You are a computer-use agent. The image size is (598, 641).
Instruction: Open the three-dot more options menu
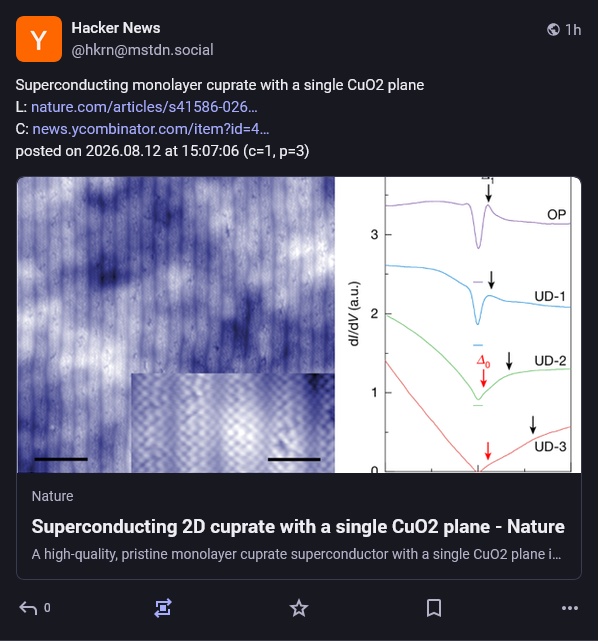(570, 608)
